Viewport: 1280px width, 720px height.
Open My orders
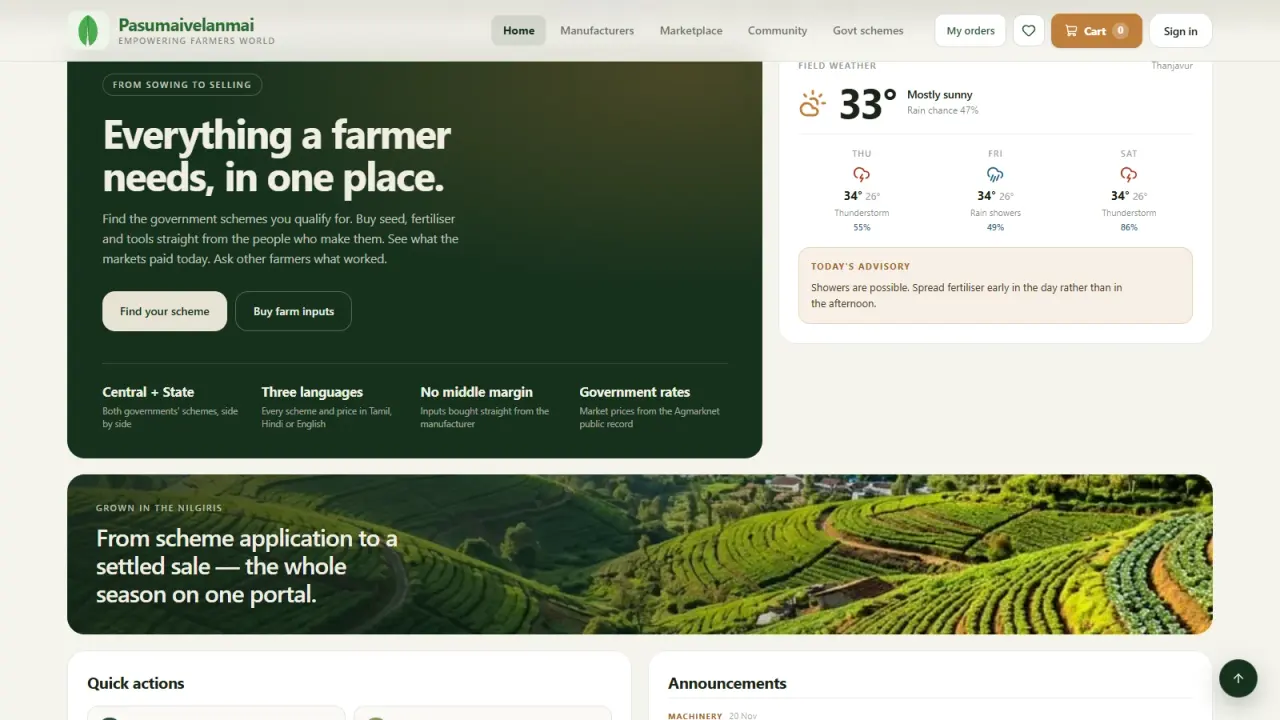tap(970, 31)
